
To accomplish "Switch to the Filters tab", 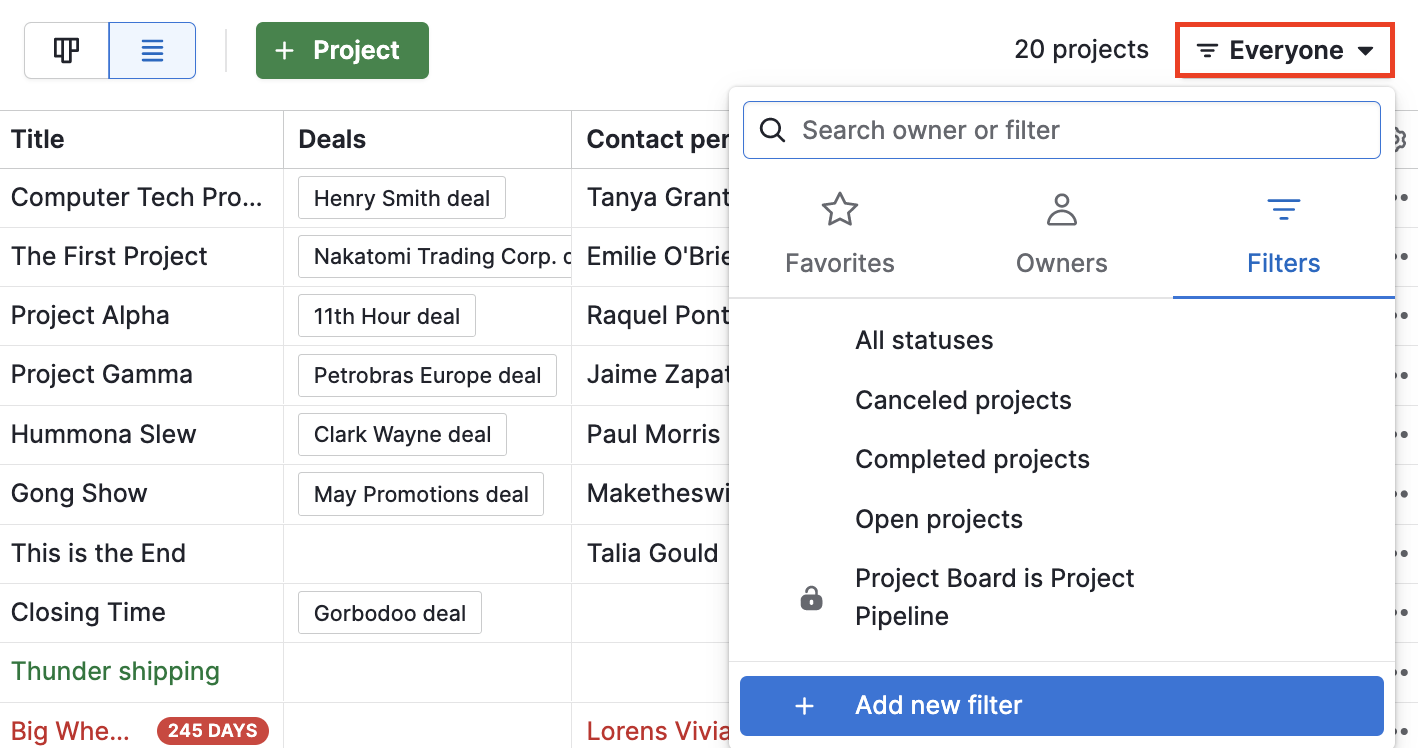I will 1283,263.
